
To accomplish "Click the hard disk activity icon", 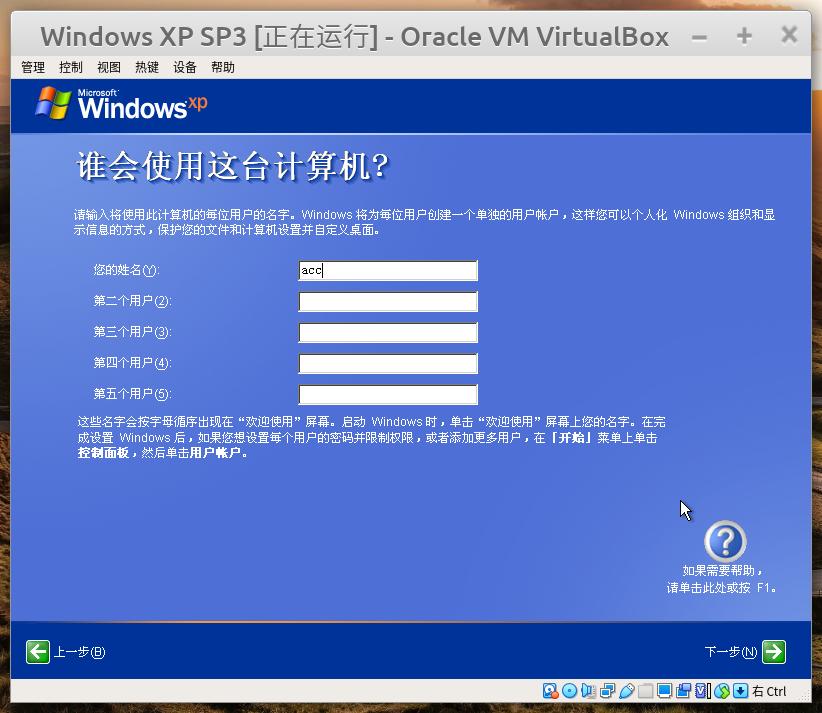I will 549,690.
